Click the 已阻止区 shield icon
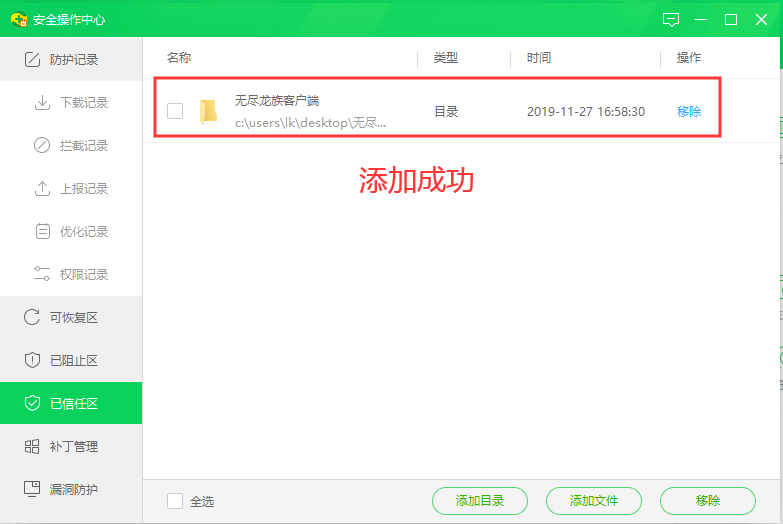The height and width of the screenshot is (524, 783). [32, 360]
